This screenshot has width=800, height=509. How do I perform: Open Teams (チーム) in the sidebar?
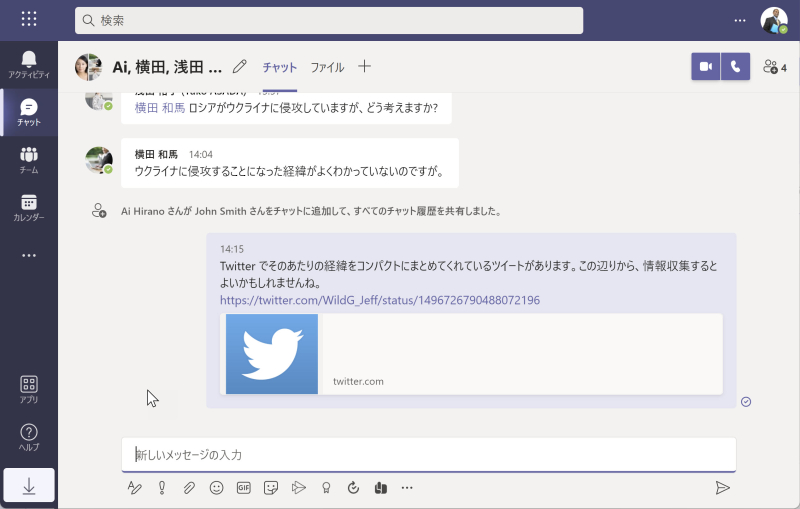(x=29, y=160)
